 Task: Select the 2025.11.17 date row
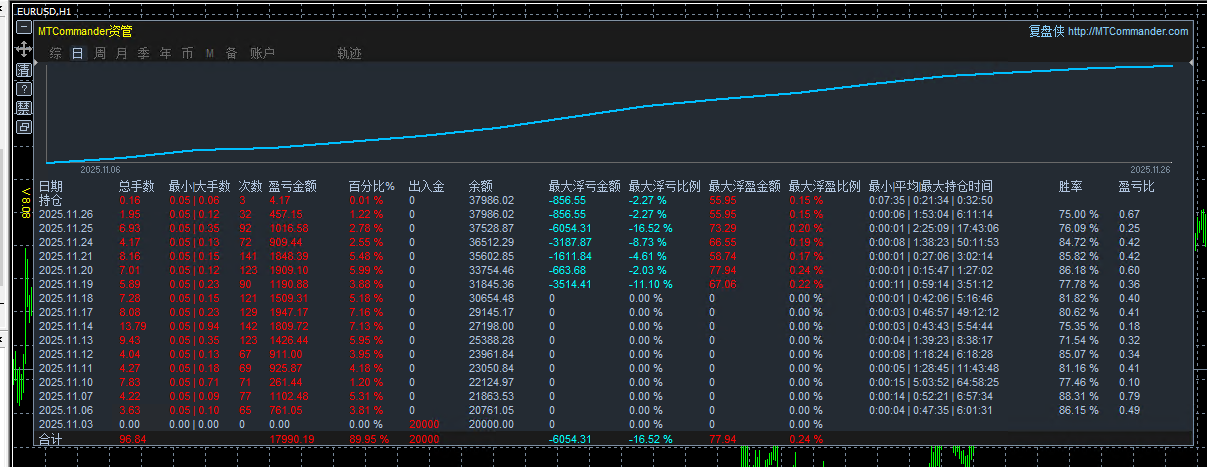(x=66, y=312)
